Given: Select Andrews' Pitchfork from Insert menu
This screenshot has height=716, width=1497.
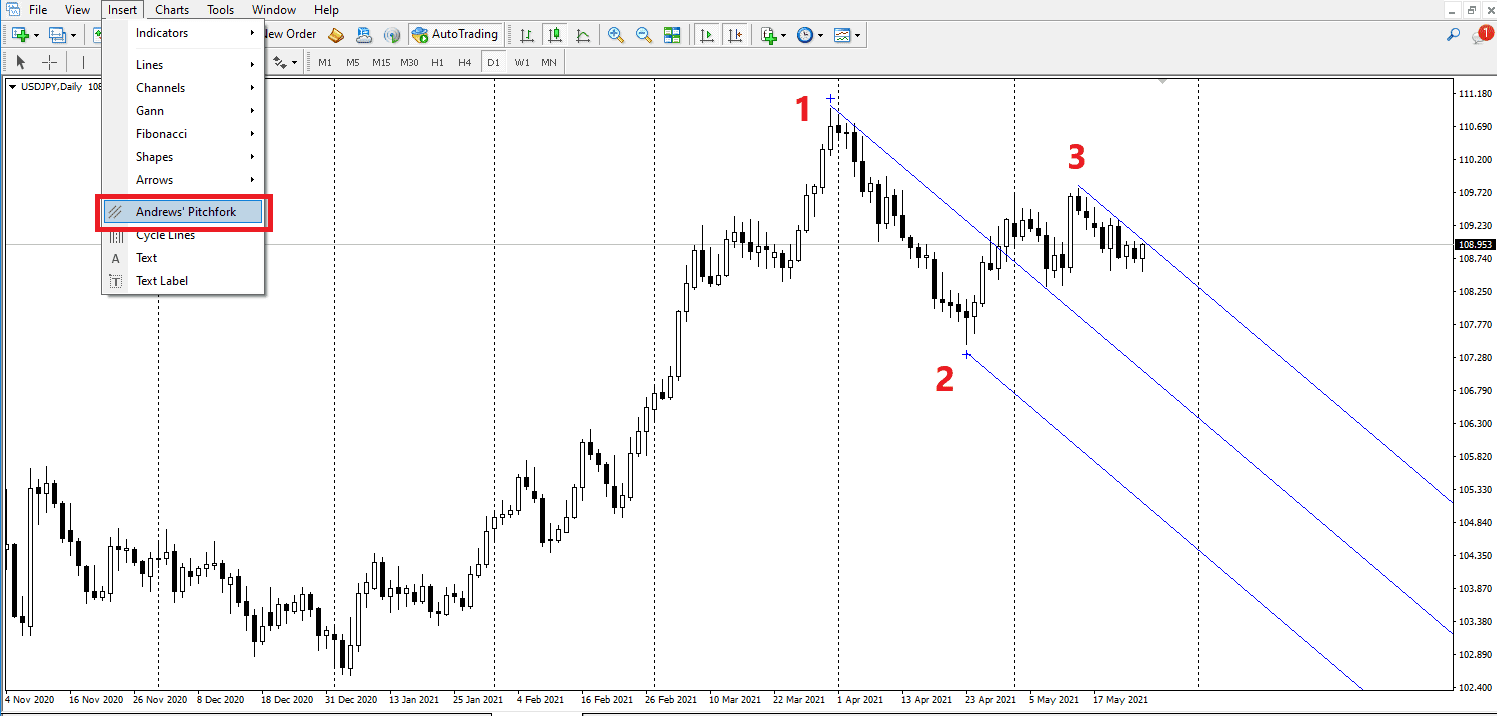Looking at the screenshot, I should tap(183, 212).
